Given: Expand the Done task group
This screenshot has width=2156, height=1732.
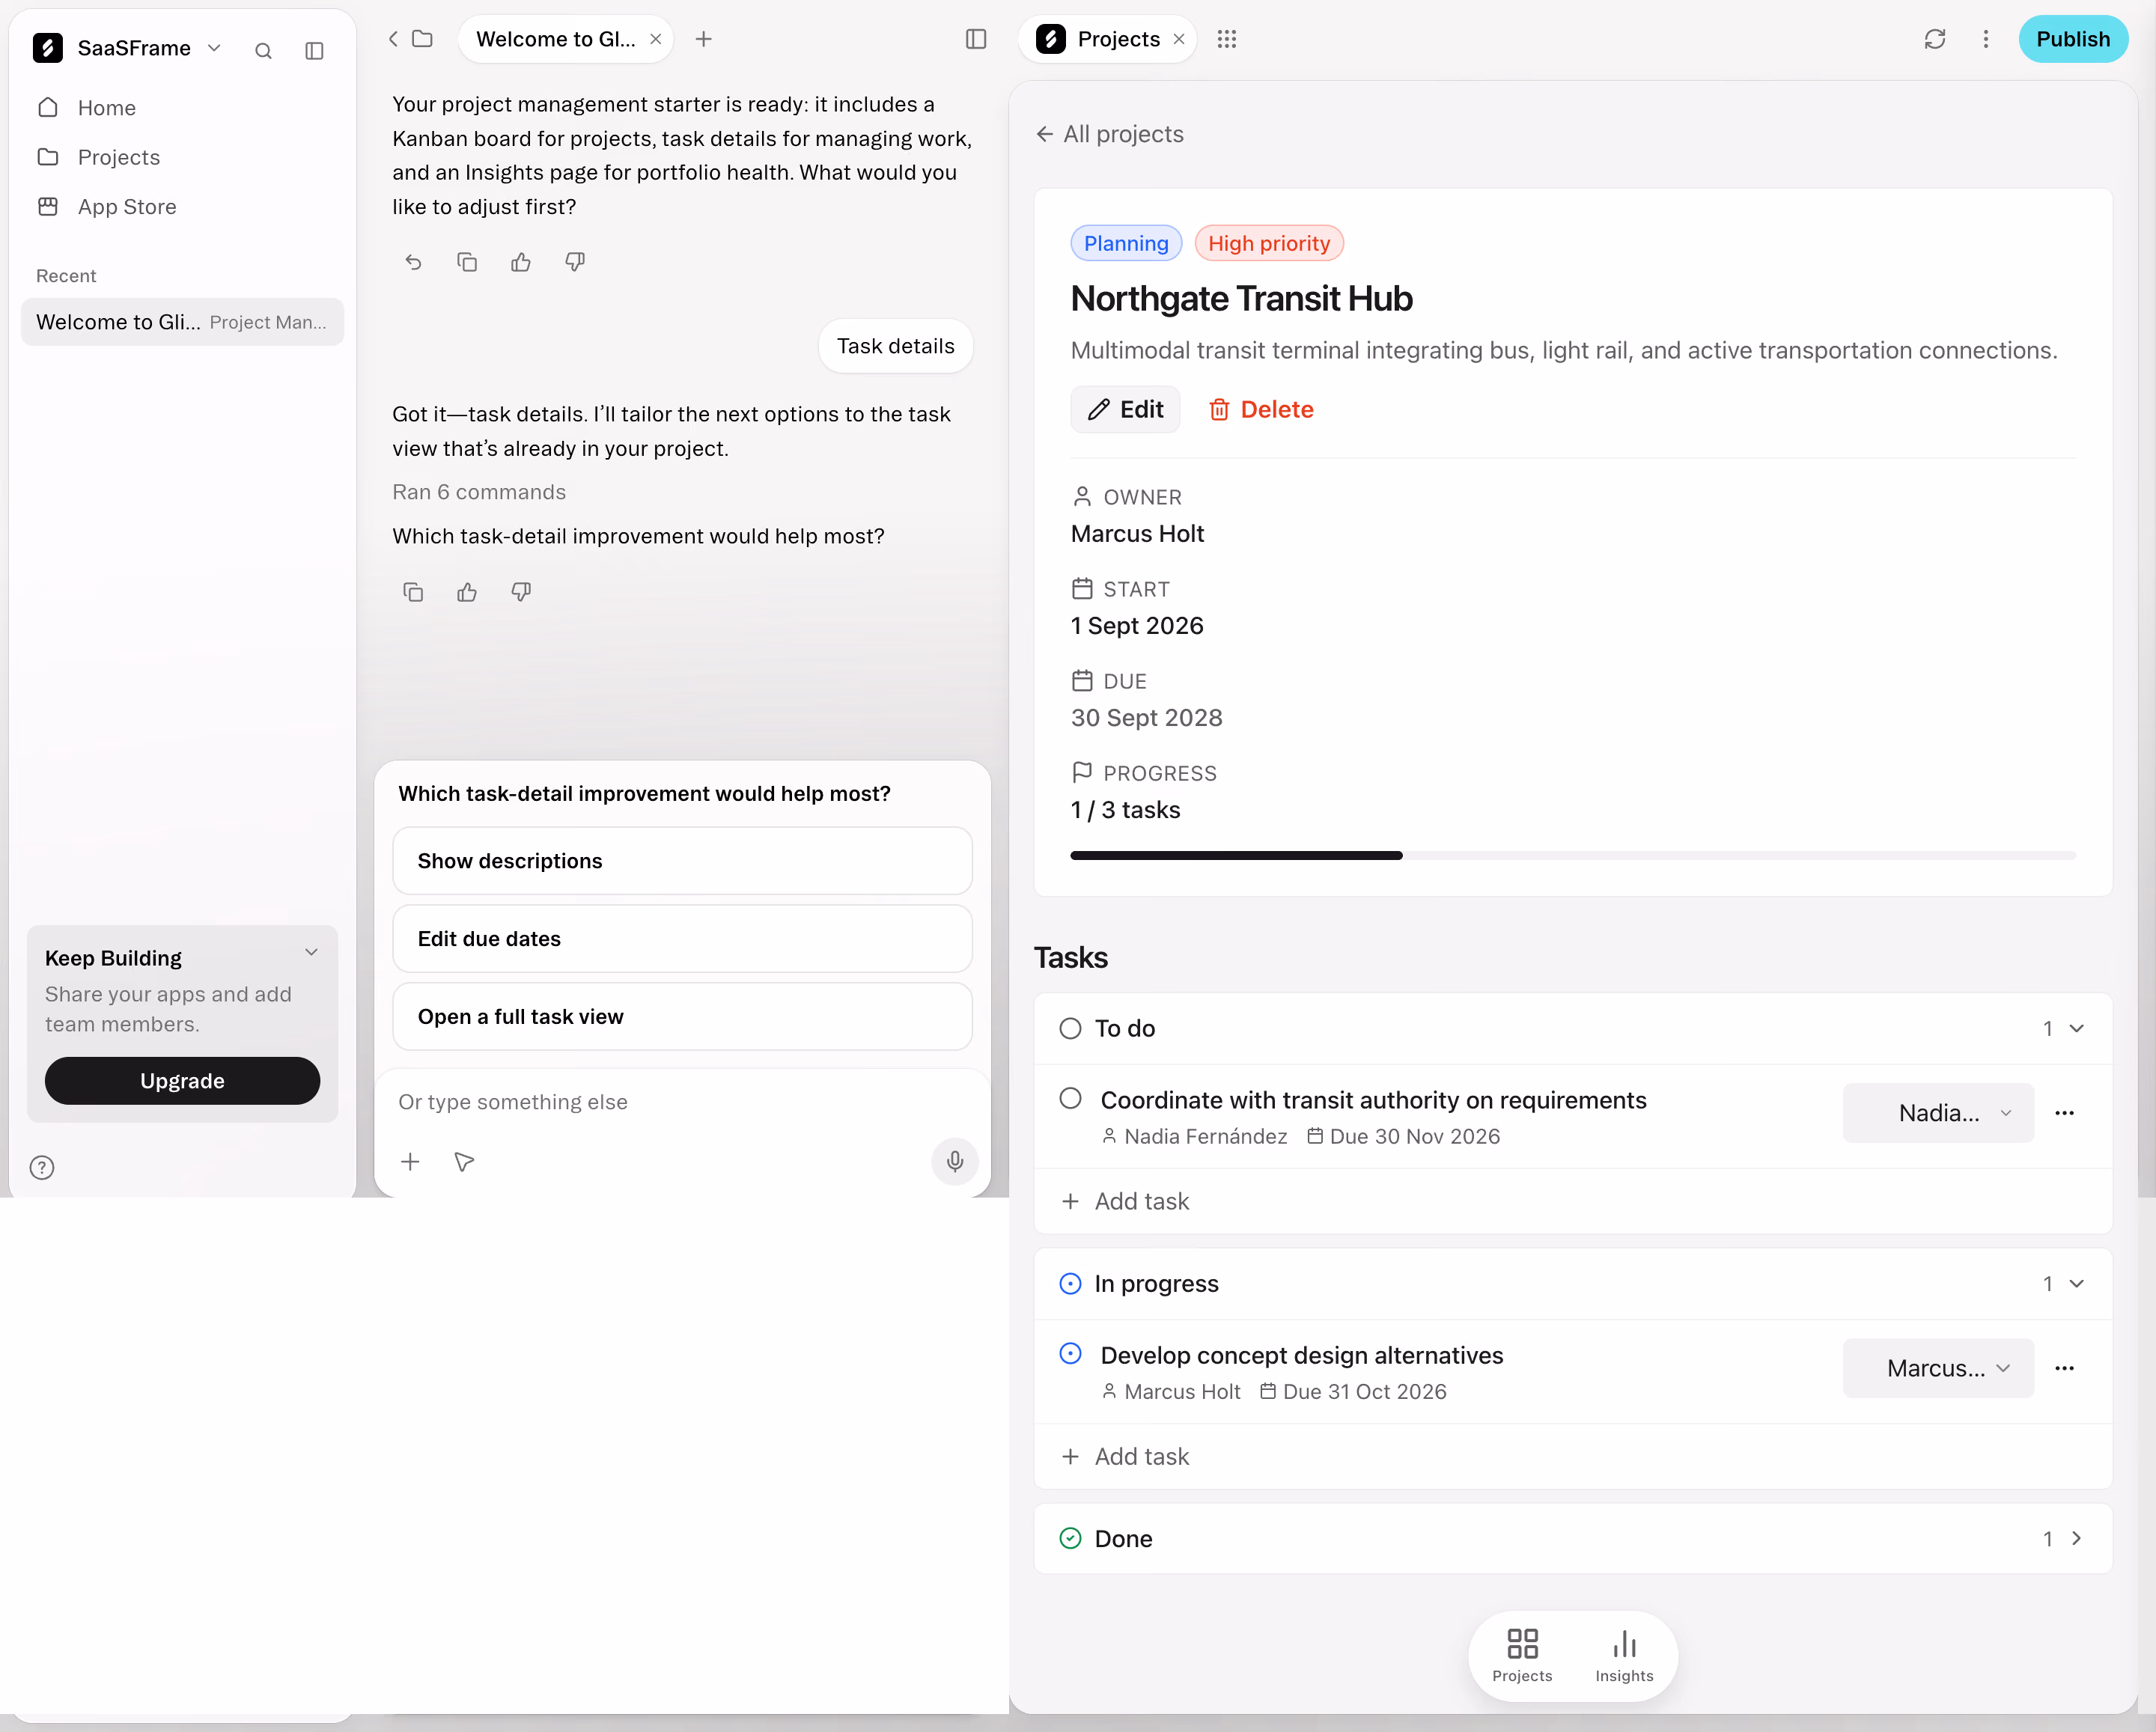Looking at the screenshot, I should pos(2077,1538).
